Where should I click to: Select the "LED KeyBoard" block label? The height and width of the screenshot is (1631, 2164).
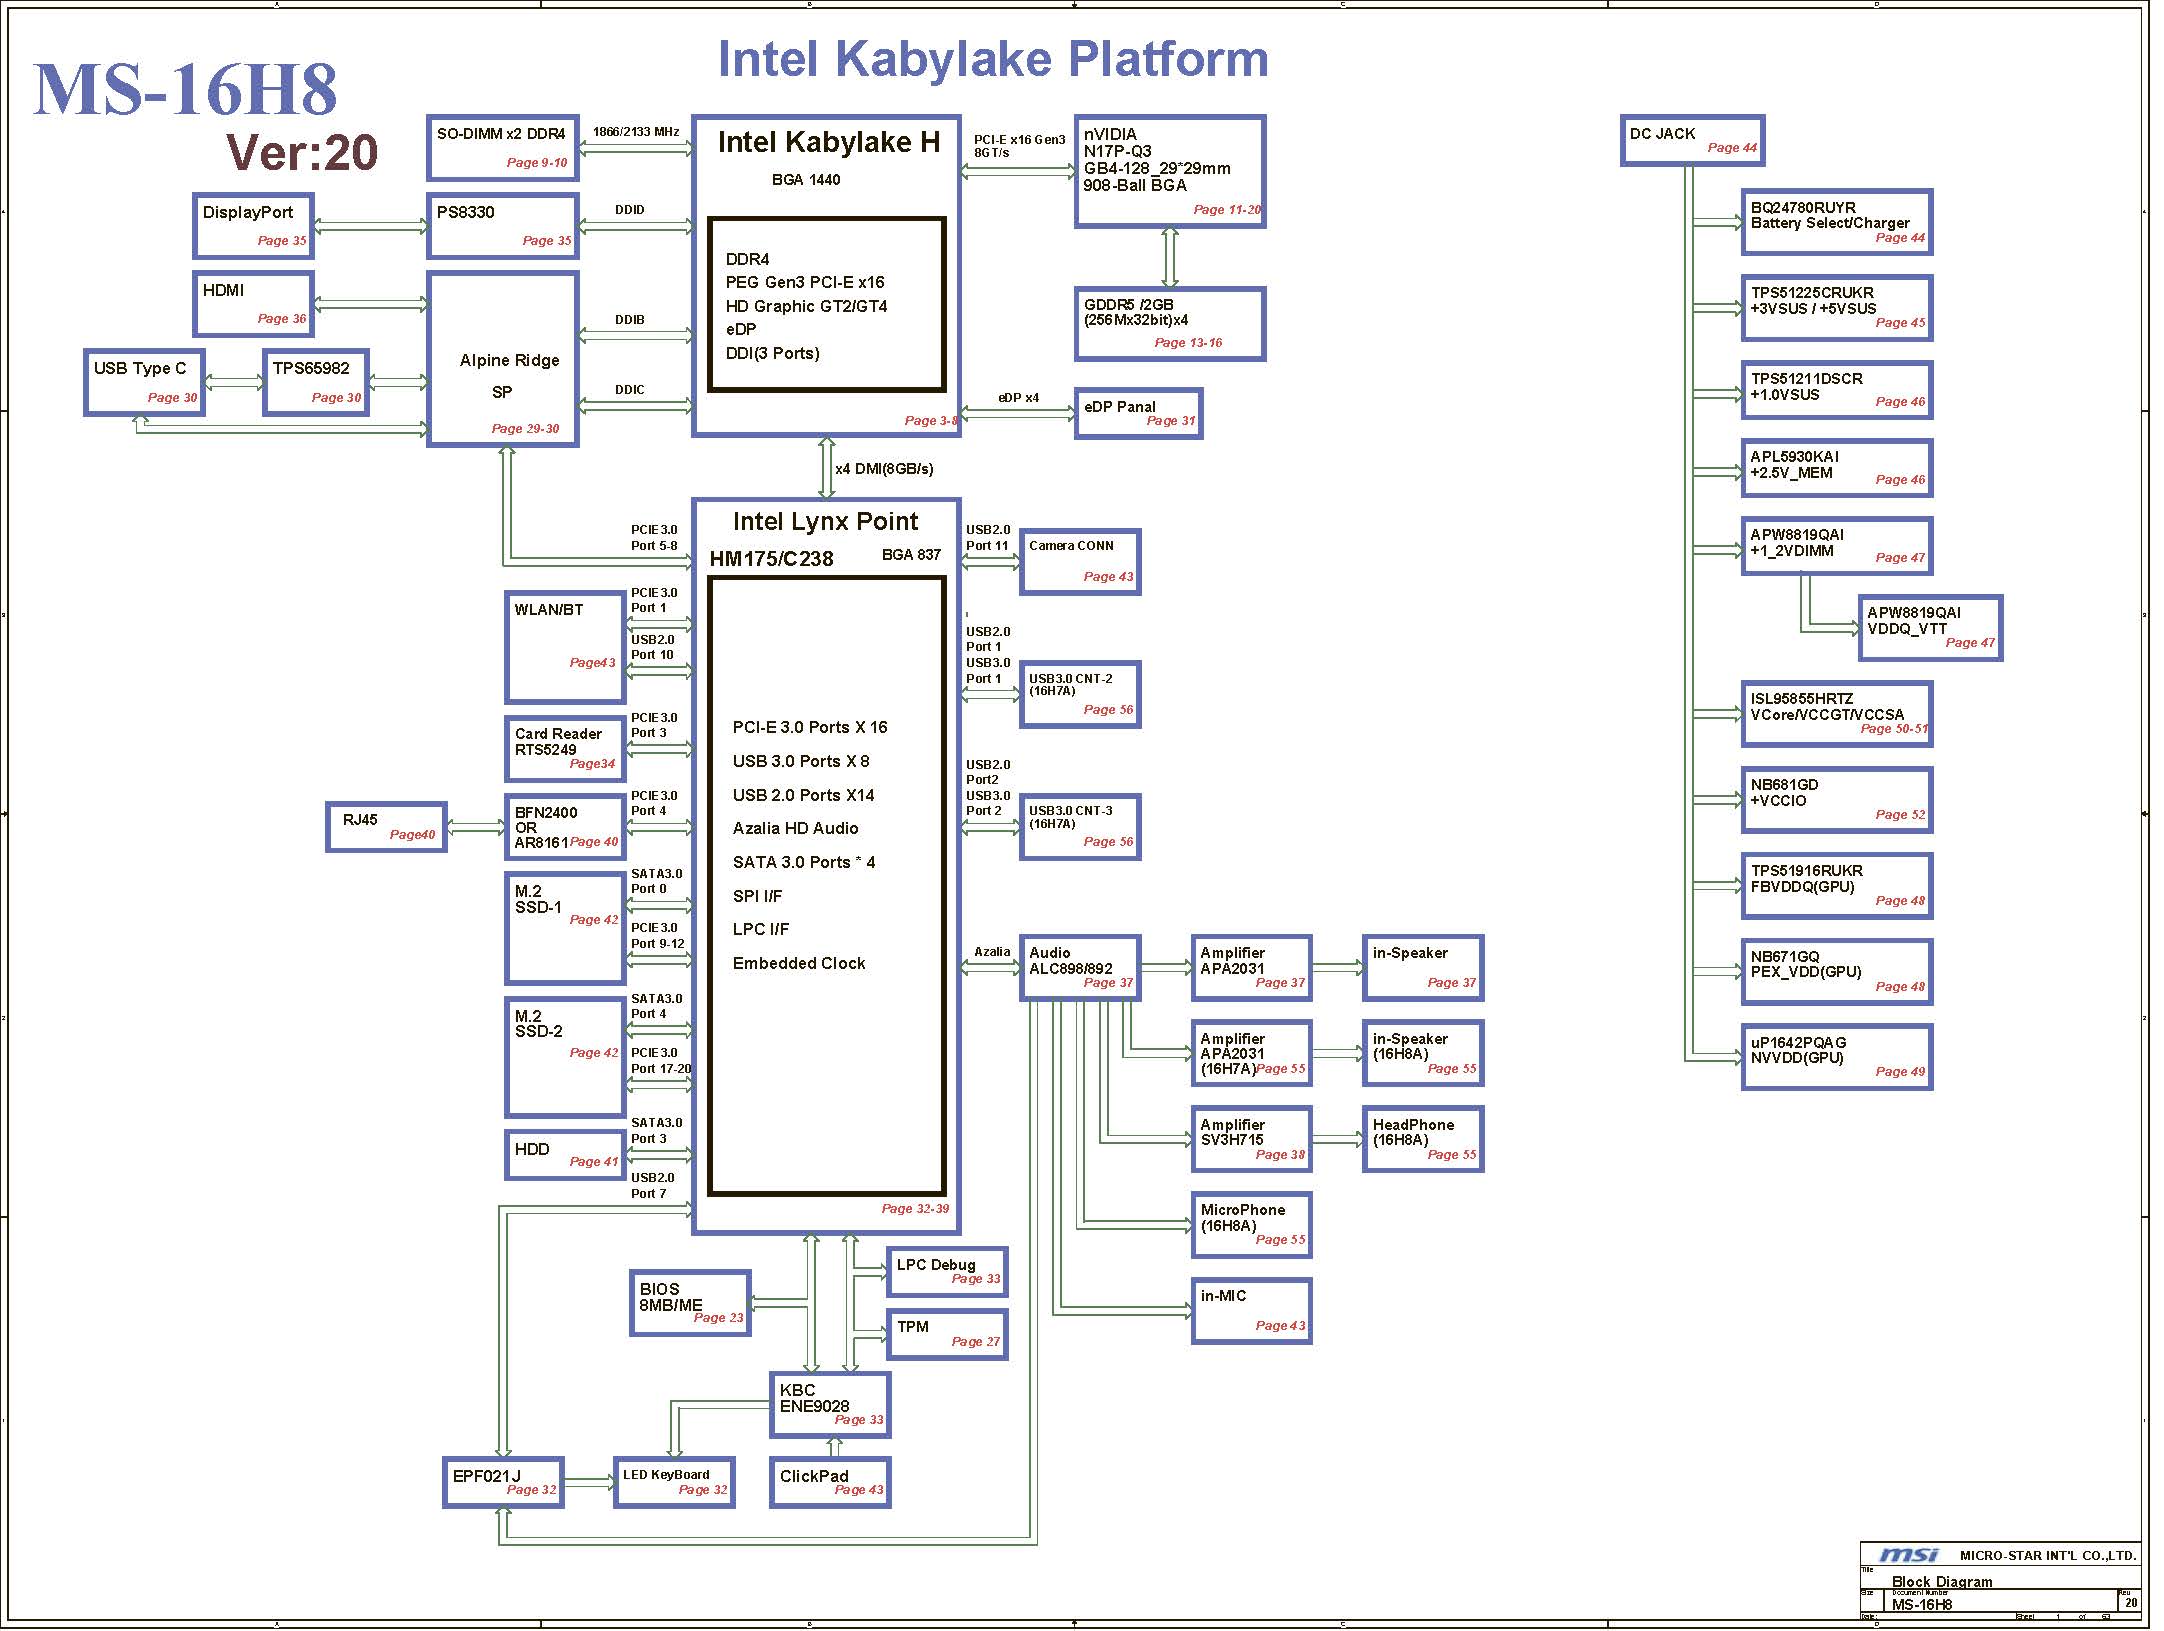pos(666,1475)
